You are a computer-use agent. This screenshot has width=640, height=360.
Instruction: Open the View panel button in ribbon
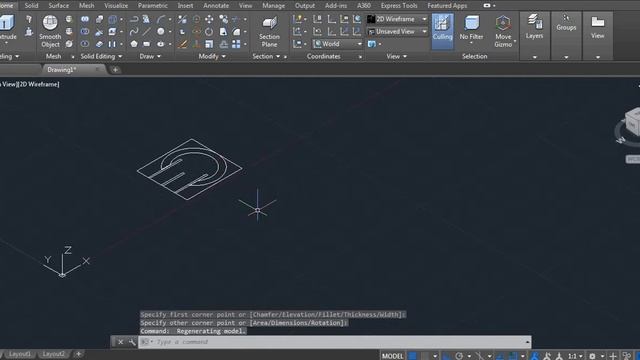(598, 27)
